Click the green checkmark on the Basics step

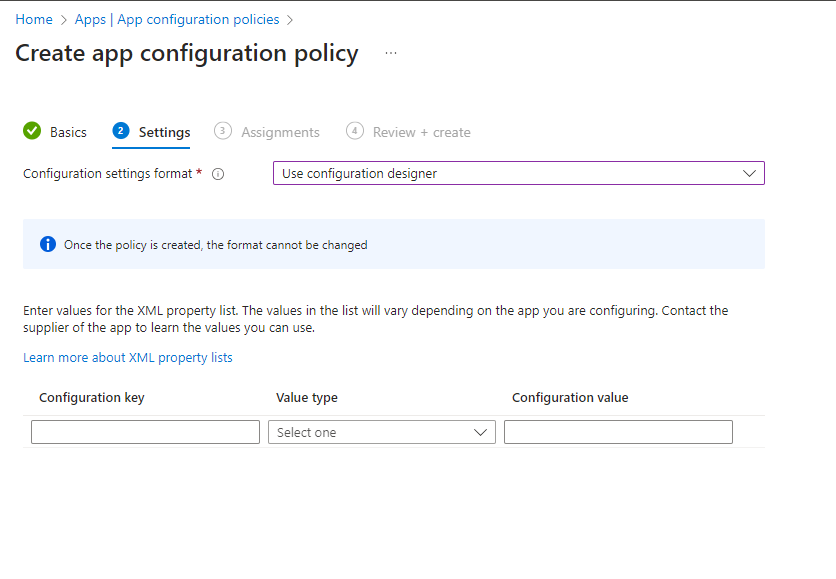[30, 131]
